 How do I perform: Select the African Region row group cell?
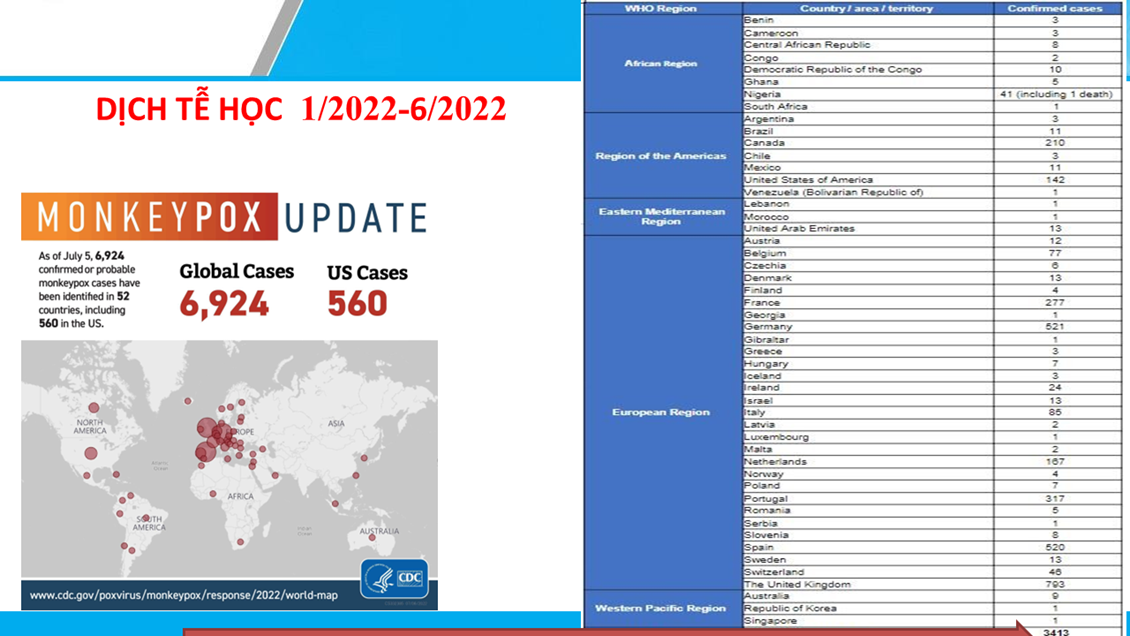click(x=660, y=63)
